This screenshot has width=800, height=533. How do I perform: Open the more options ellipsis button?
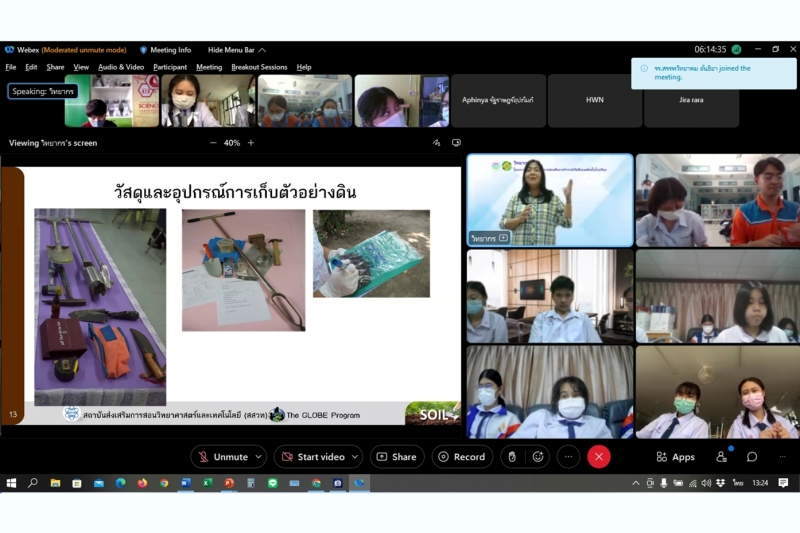[569, 457]
